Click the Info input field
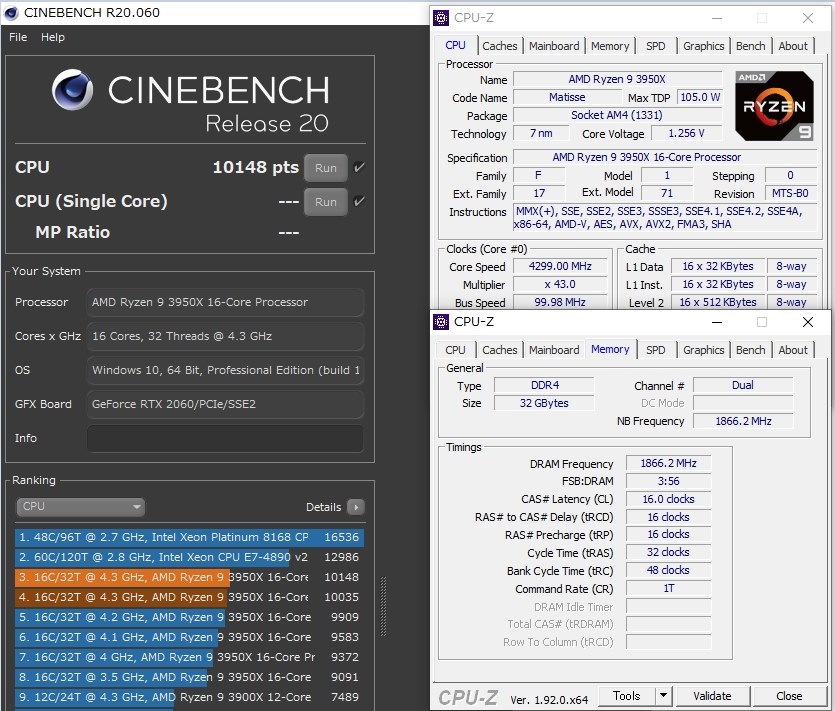 click(x=225, y=438)
